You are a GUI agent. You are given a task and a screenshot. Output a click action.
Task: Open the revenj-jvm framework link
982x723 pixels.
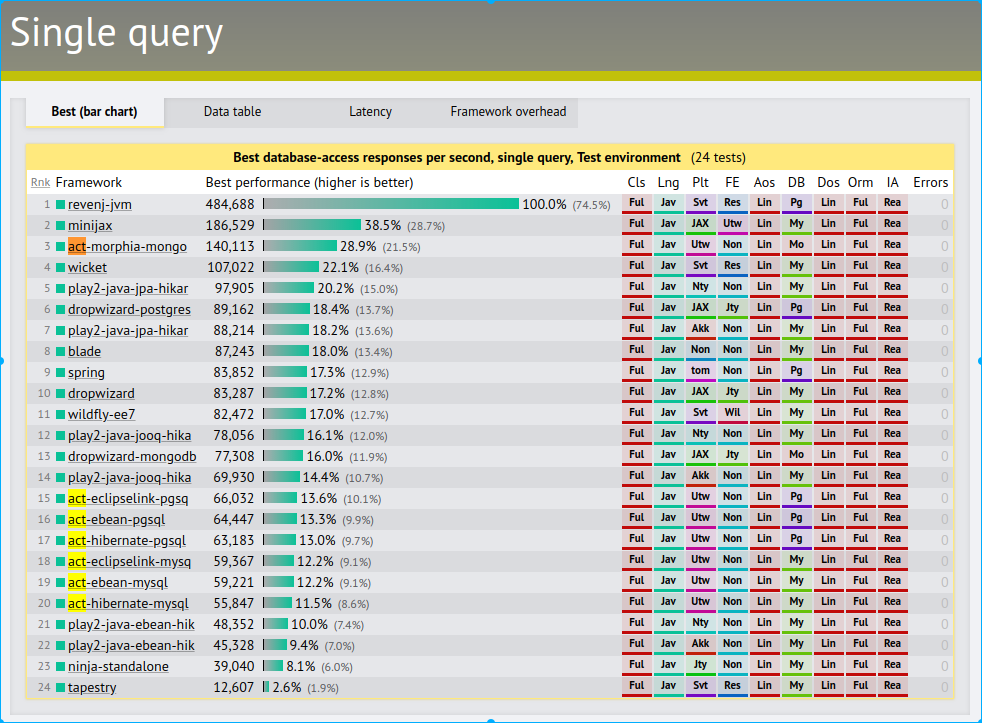click(x=100, y=204)
